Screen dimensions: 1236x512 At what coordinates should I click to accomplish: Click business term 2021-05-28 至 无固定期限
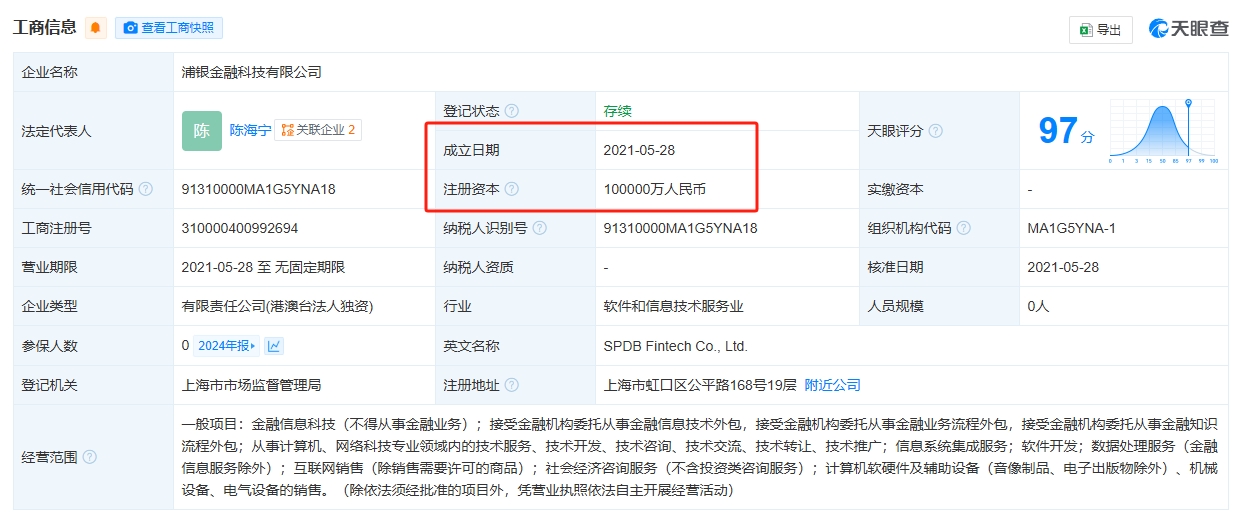click(x=263, y=267)
